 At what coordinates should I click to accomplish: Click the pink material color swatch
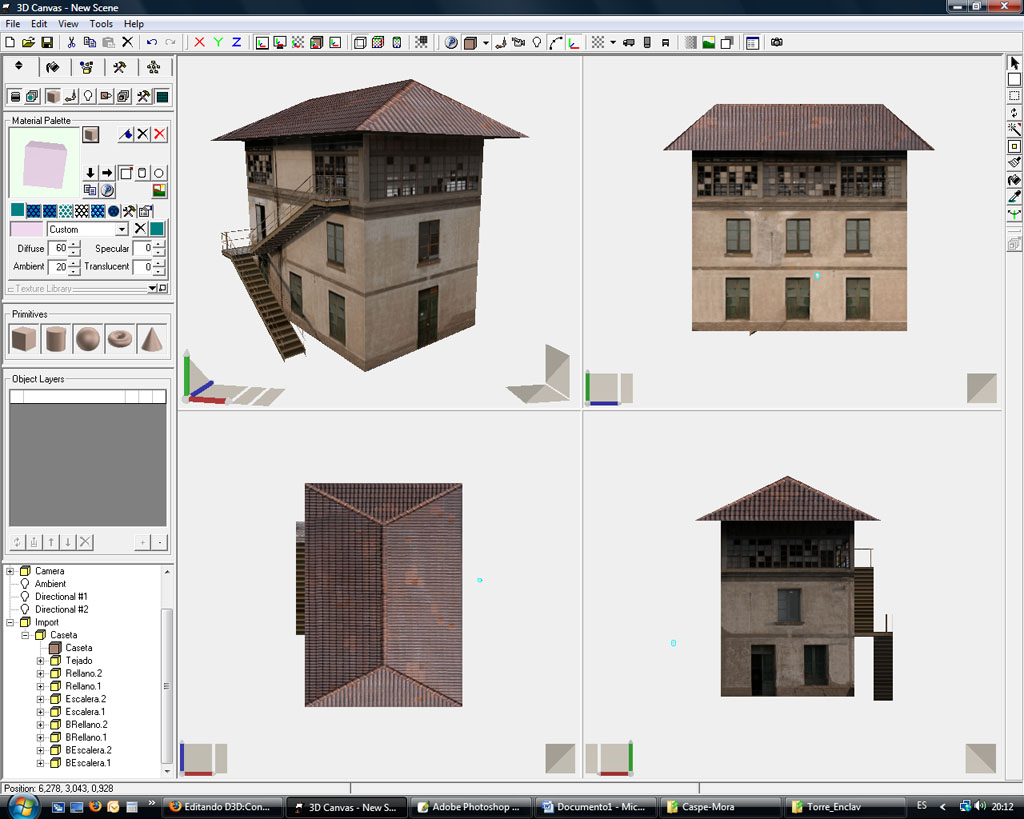[x=27, y=230]
